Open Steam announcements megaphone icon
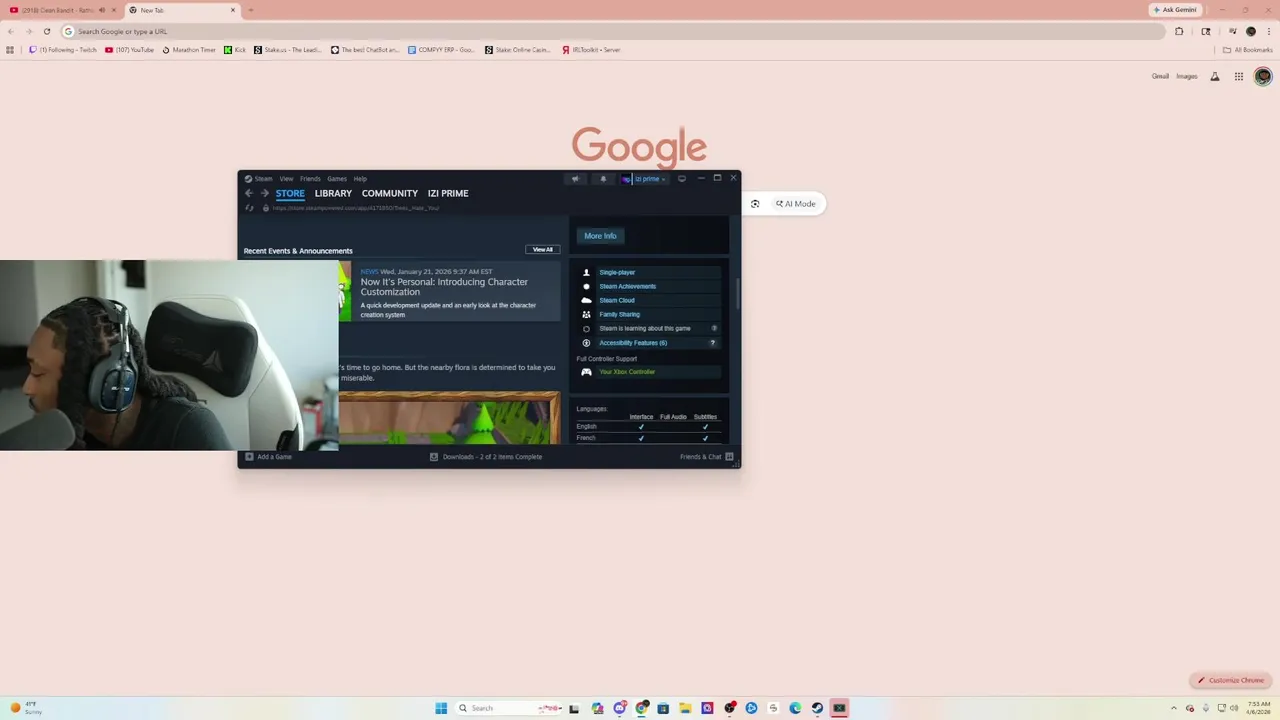This screenshot has width=1280, height=720. (575, 179)
